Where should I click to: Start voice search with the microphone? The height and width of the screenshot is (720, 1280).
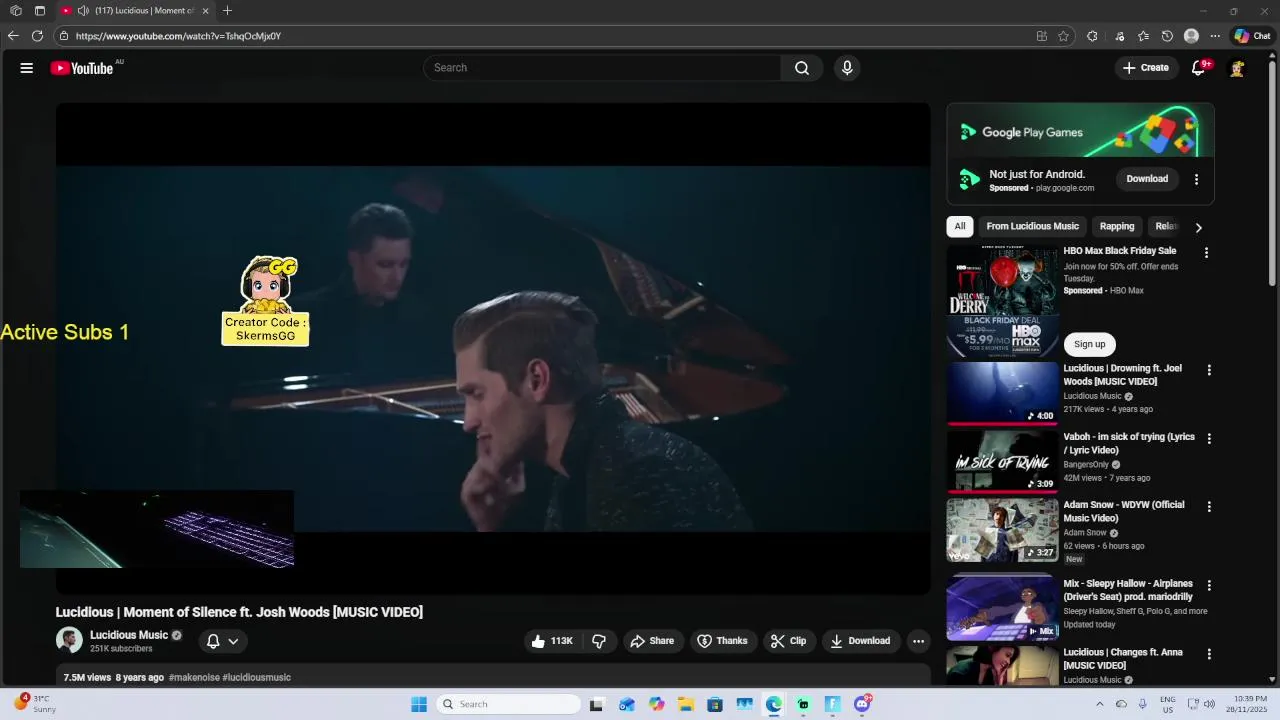click(847, 68)
